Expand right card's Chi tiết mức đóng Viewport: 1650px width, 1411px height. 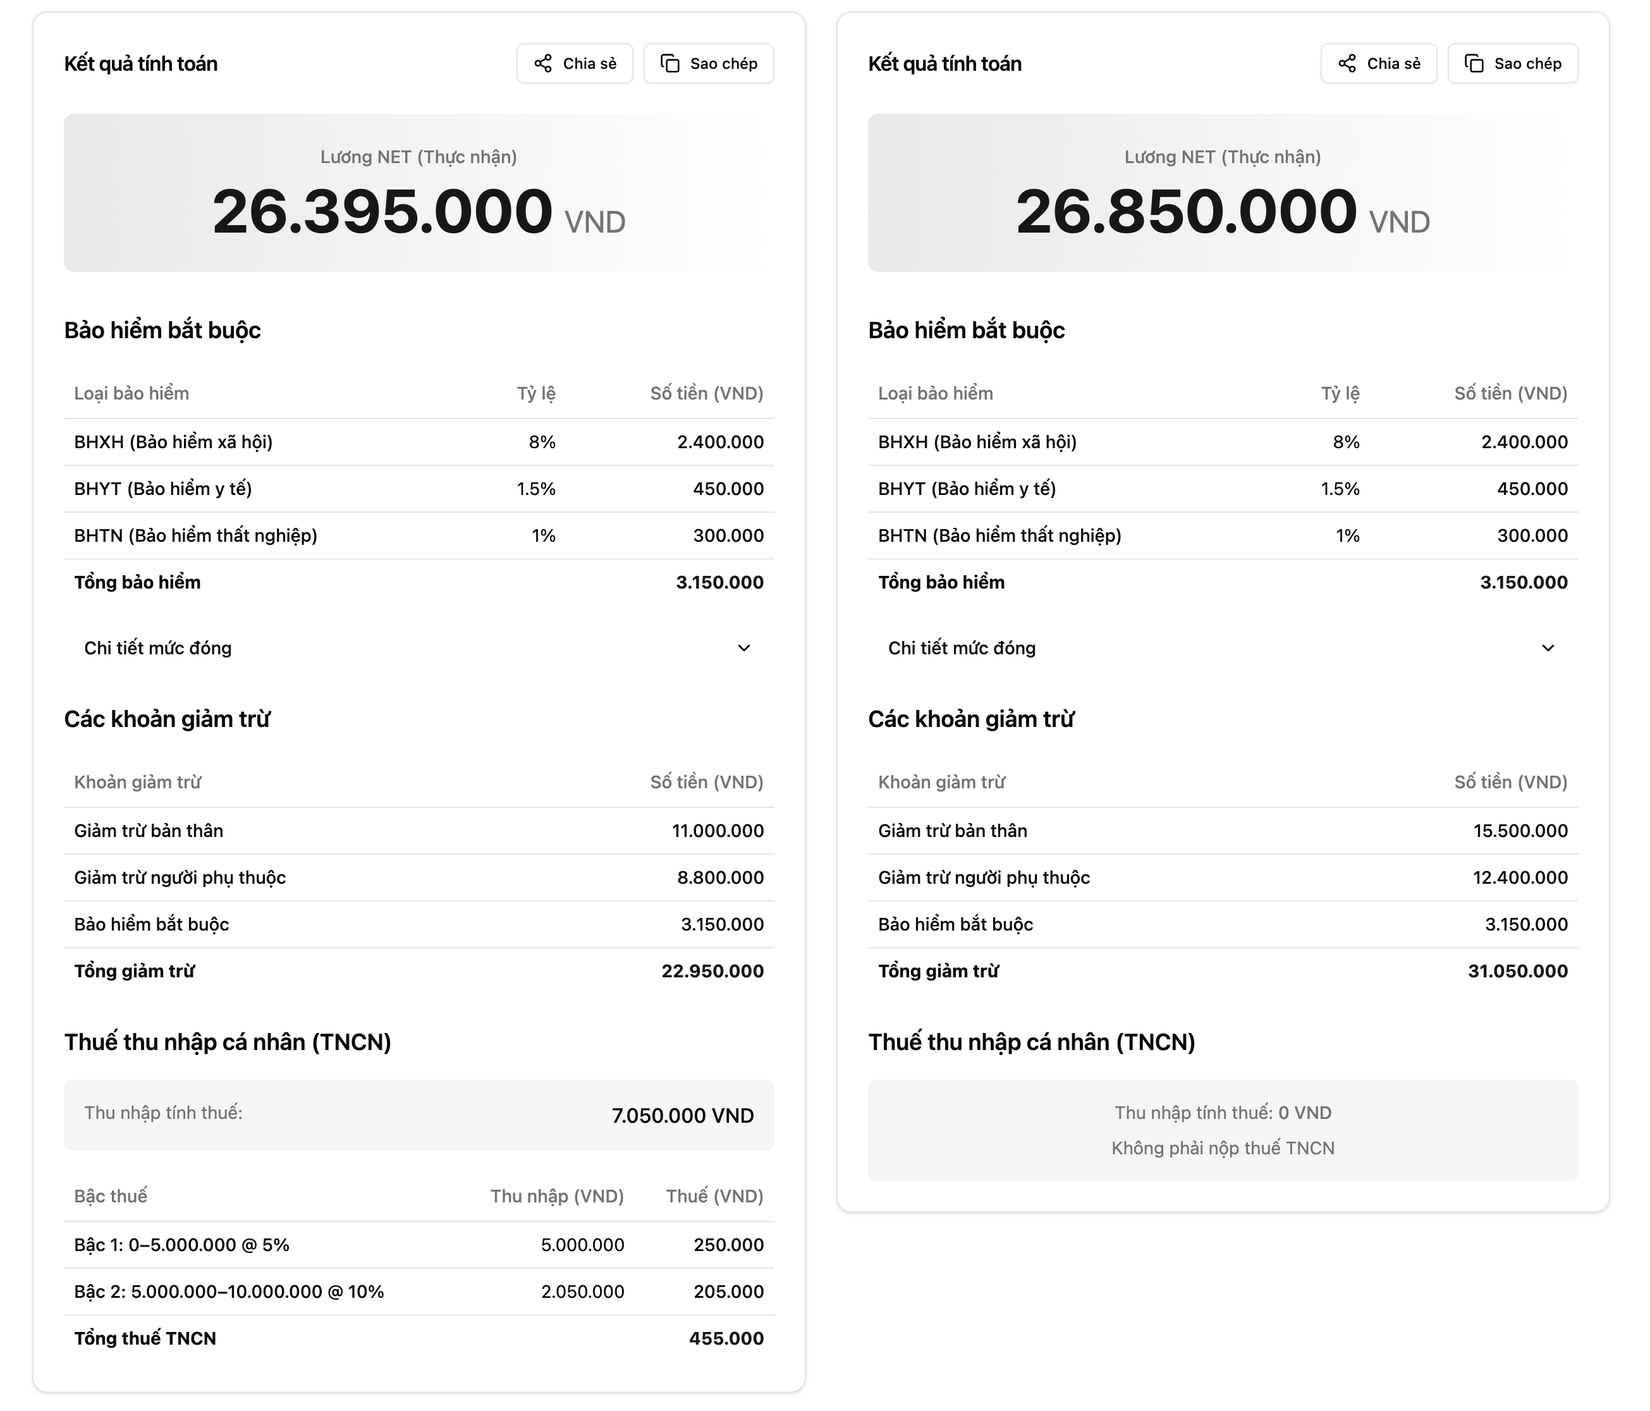tap(962, 648)
